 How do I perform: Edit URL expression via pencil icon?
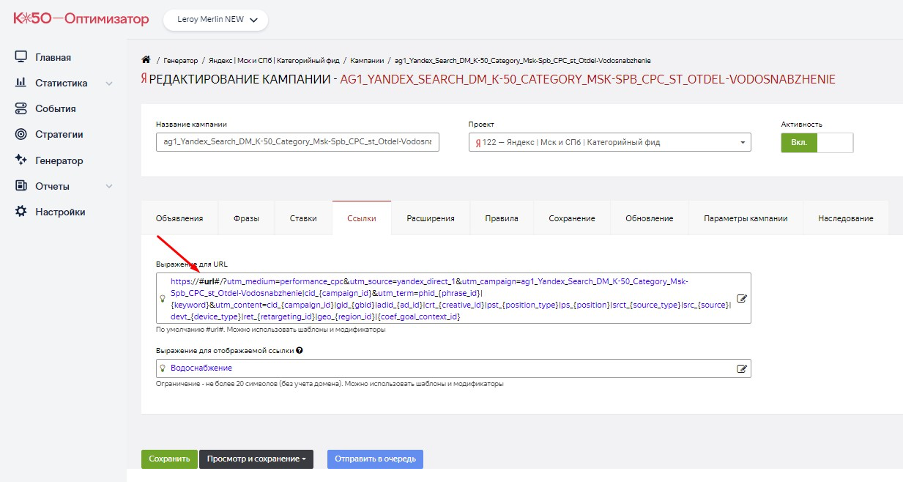point(741,299)
